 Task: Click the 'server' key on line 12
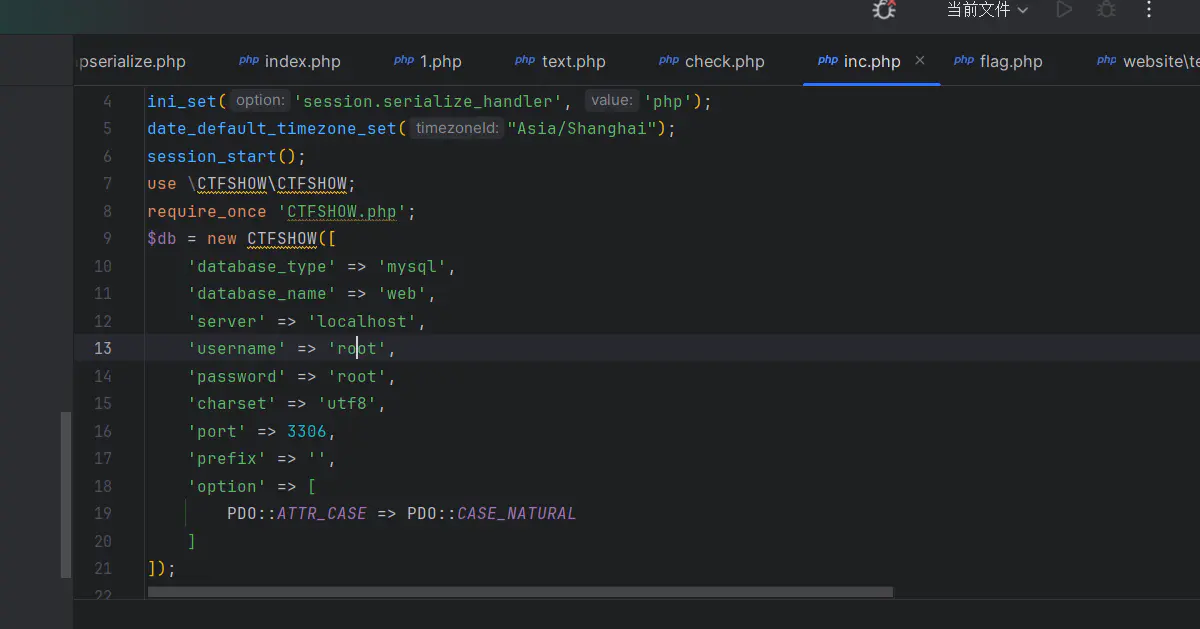tap(227, 321)
